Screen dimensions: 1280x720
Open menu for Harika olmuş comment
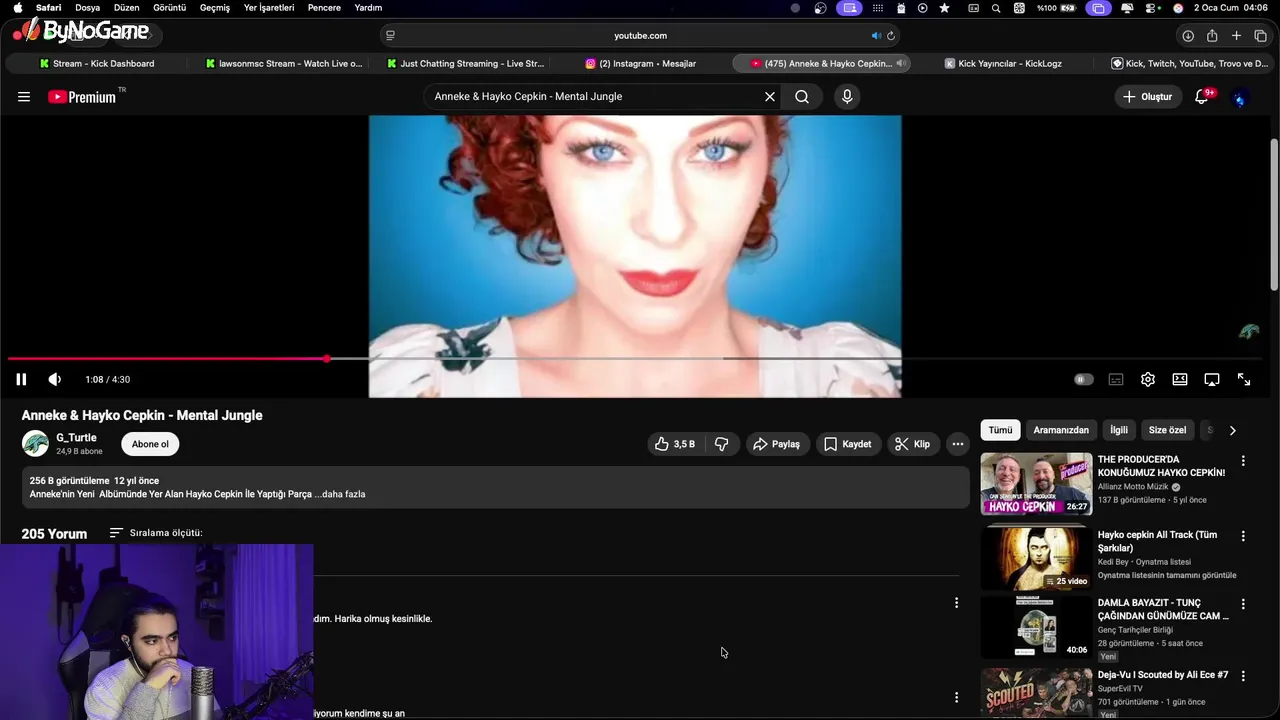click(x=956, y=603)
